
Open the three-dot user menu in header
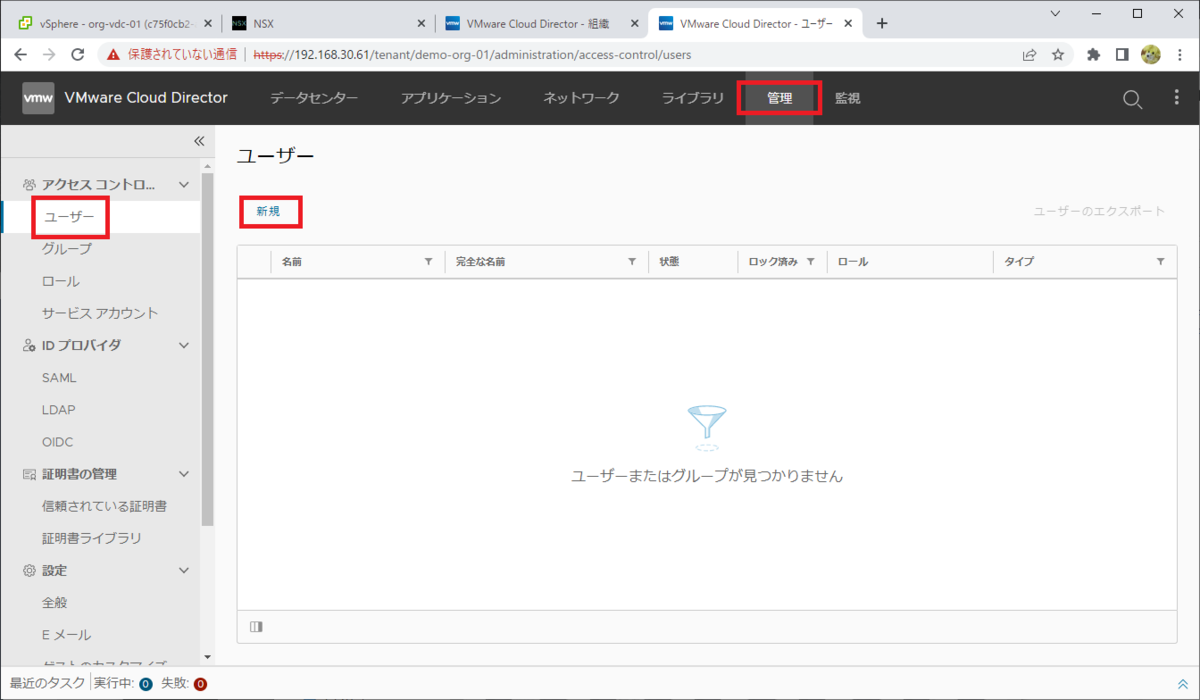pos(1176,98)
